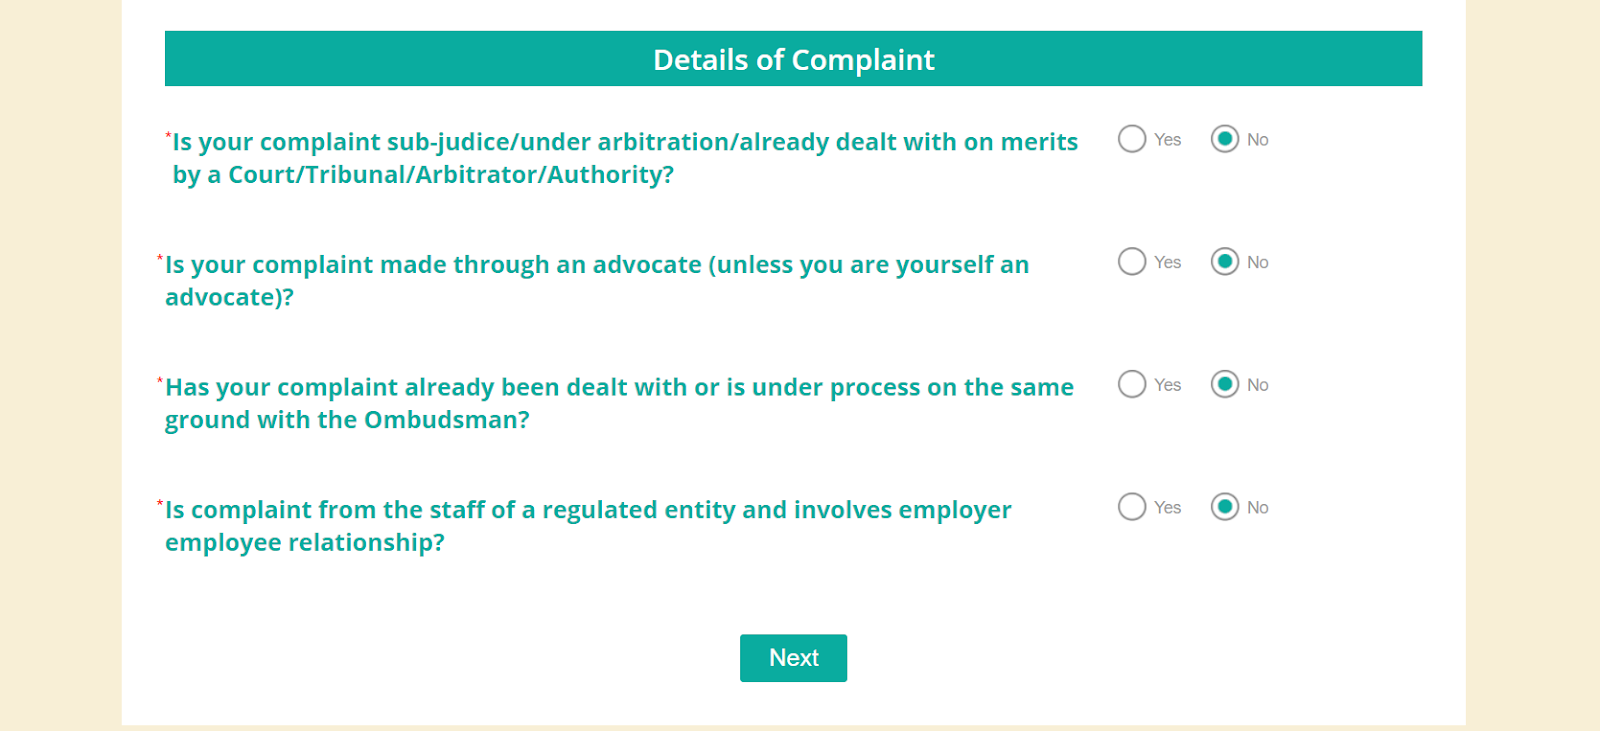Click the 'No' text label of regulated entity question

pos(1257,508)
